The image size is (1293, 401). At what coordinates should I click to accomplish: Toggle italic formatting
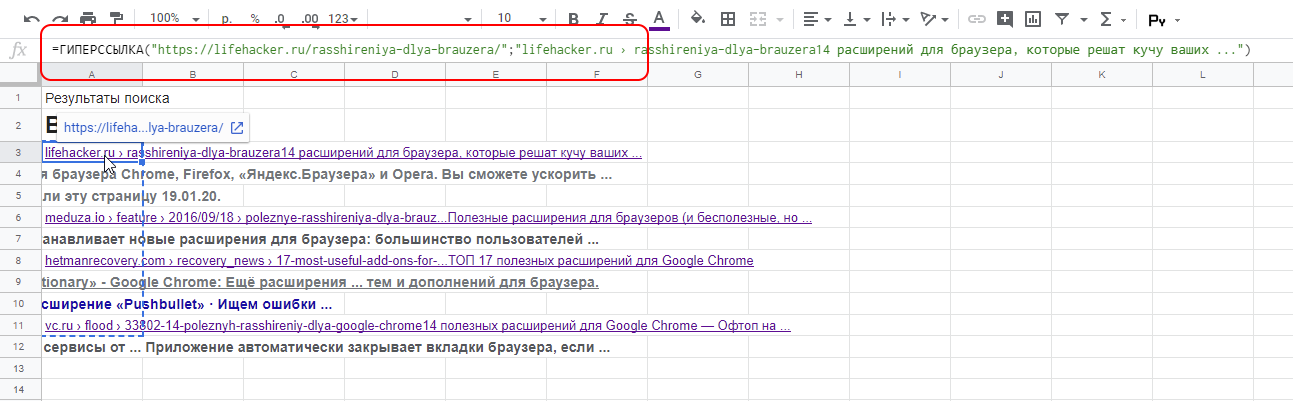tap(602, 19)
